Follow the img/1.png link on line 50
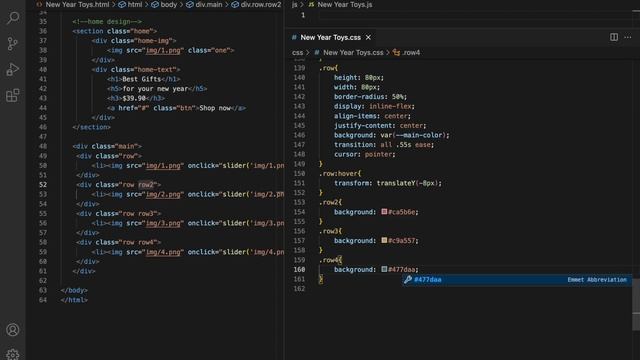Image resolution: width=640 pixels, height=360 pixels. point(163,165)
